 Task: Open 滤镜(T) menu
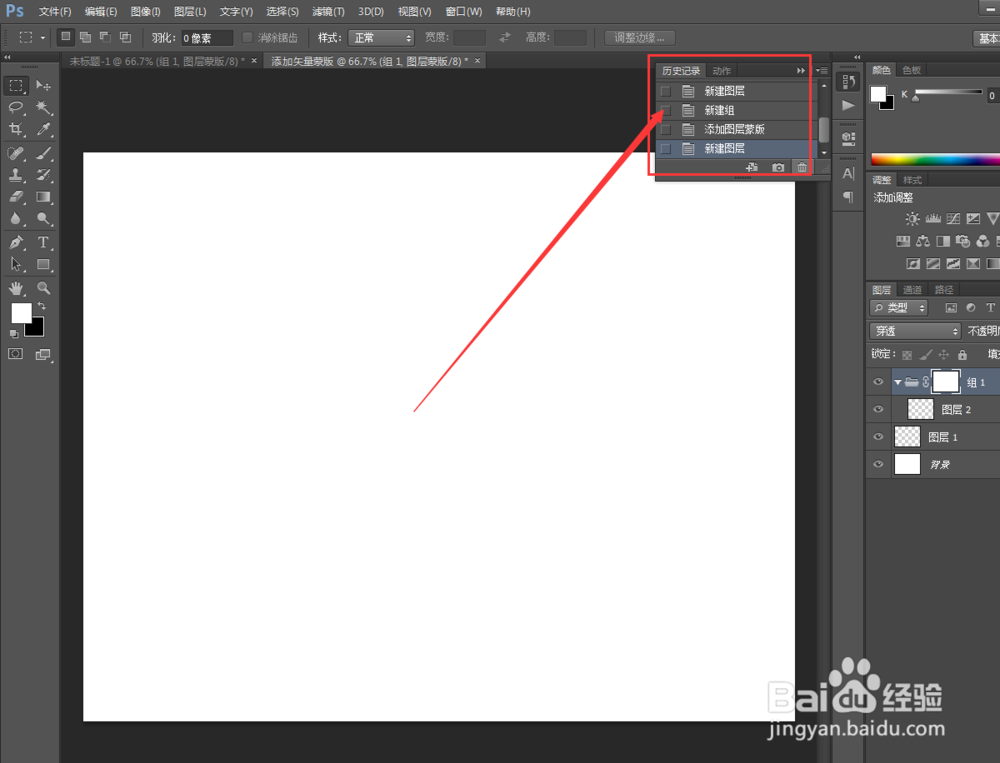tap(328, 11)
